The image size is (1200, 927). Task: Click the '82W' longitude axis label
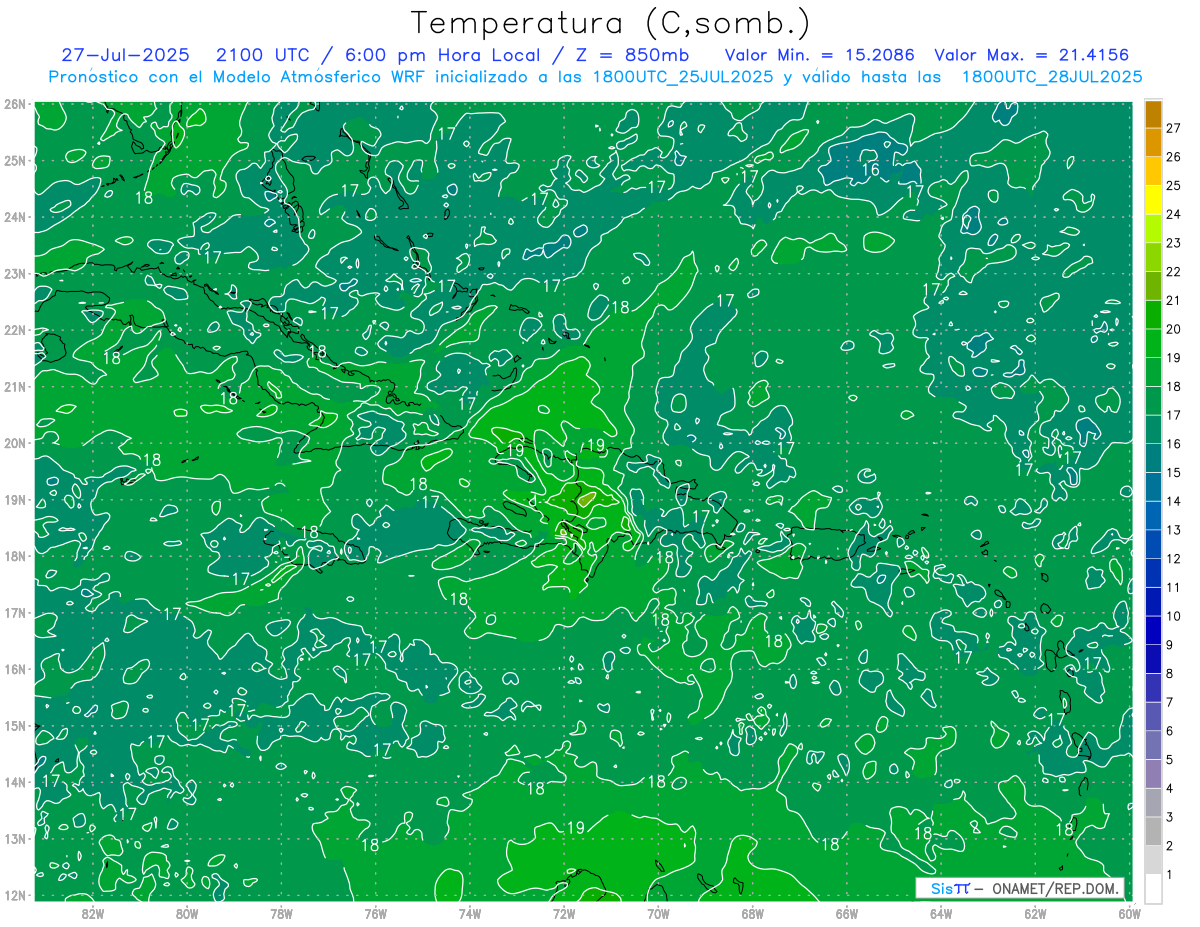click(x=92, y=912)
